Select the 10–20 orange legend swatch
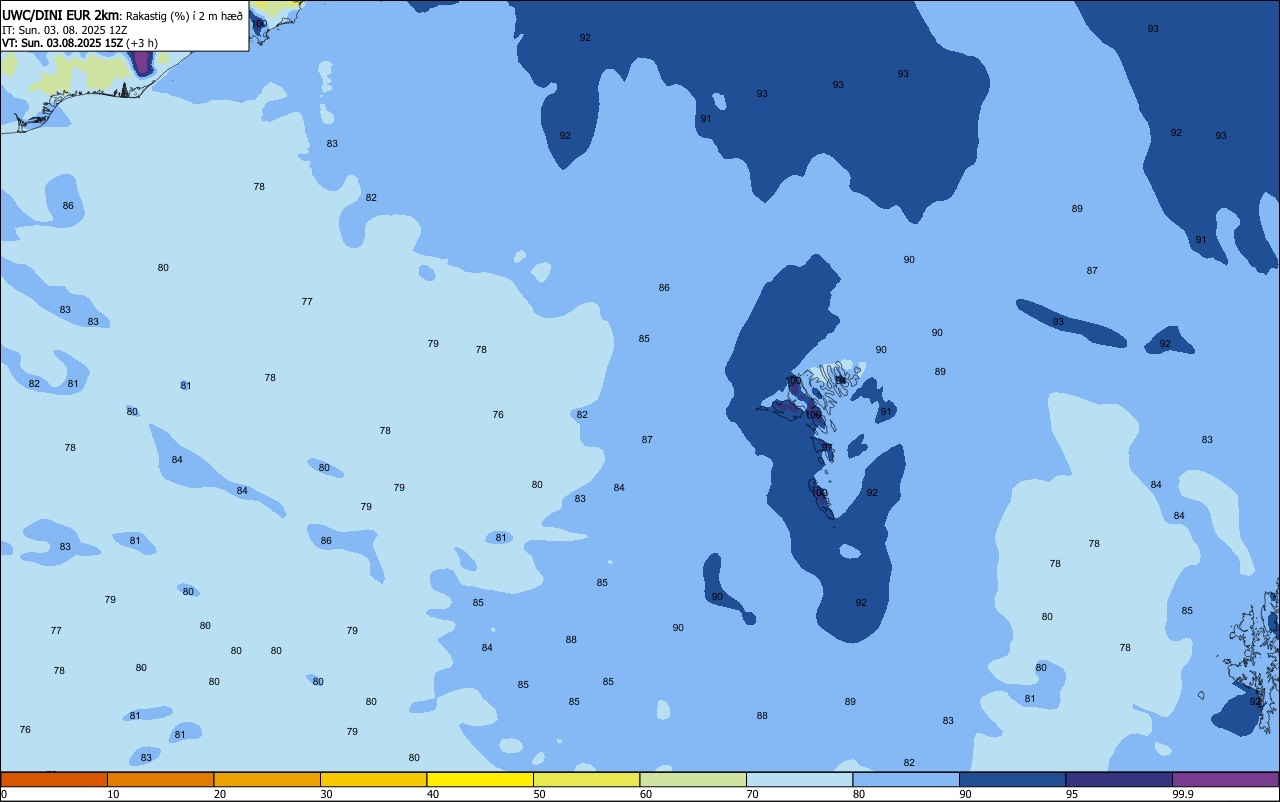This screenshot has height=802, width=1280. pyautogui.click(x=160, y=779)
